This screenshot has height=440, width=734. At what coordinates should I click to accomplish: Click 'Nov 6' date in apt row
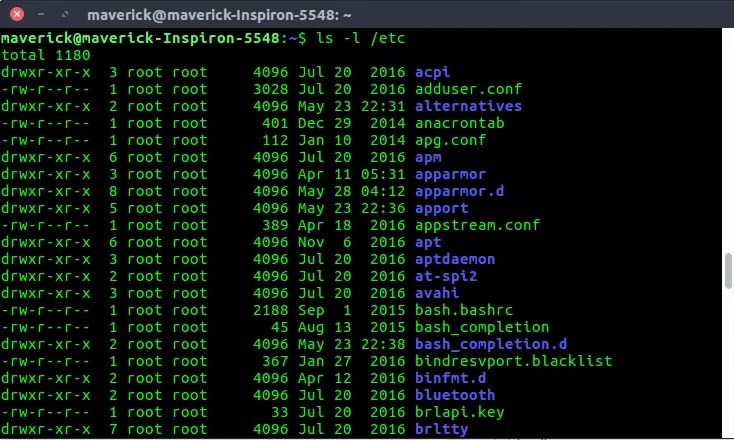coord(324,242)
